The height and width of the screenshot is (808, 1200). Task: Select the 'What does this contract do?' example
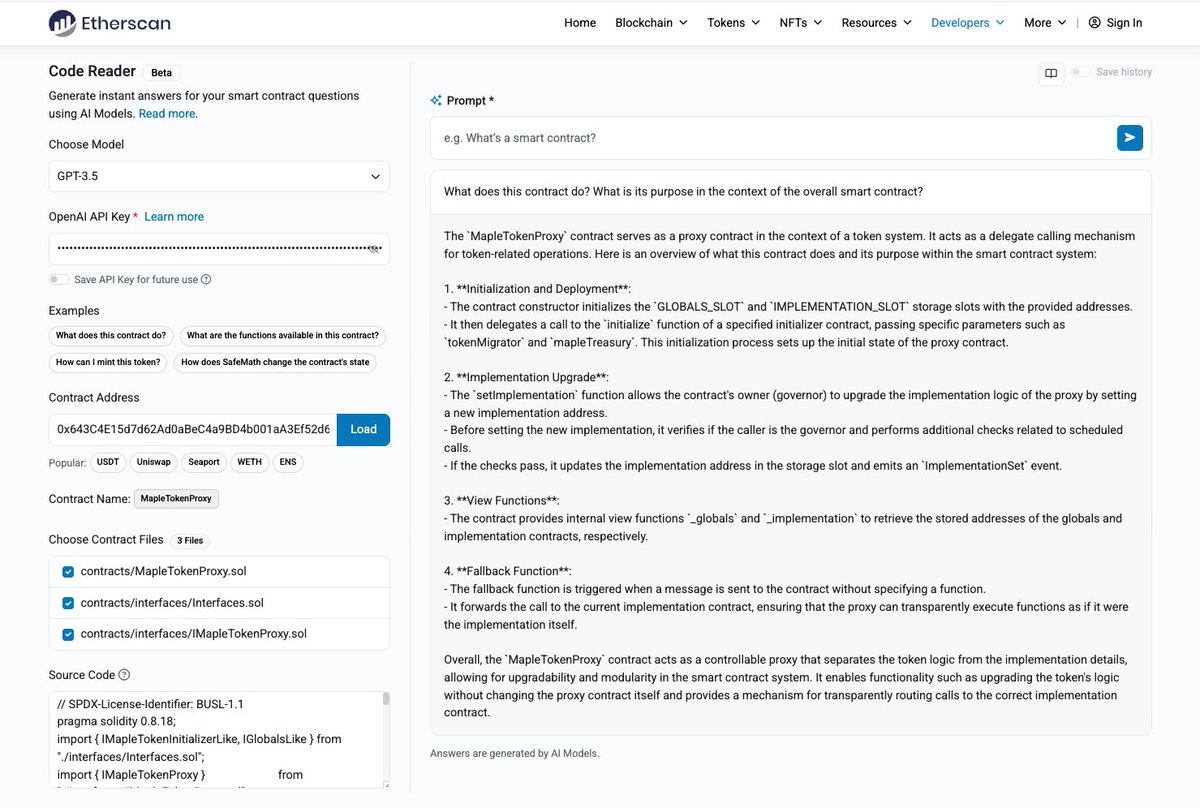coord(111,336)
